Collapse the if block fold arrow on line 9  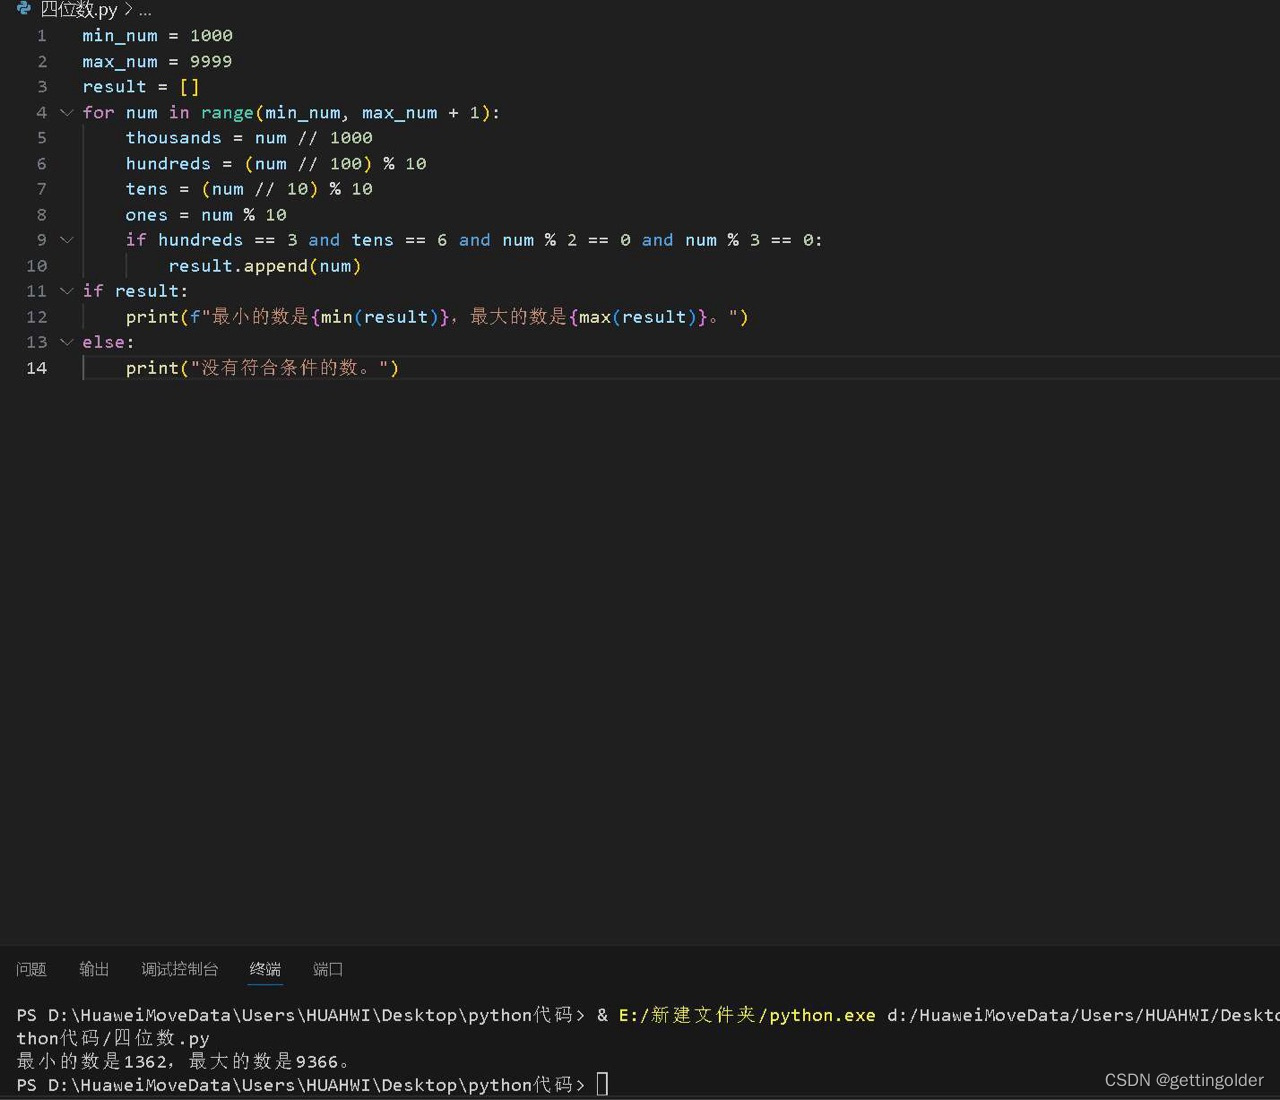tap(67, 240)
